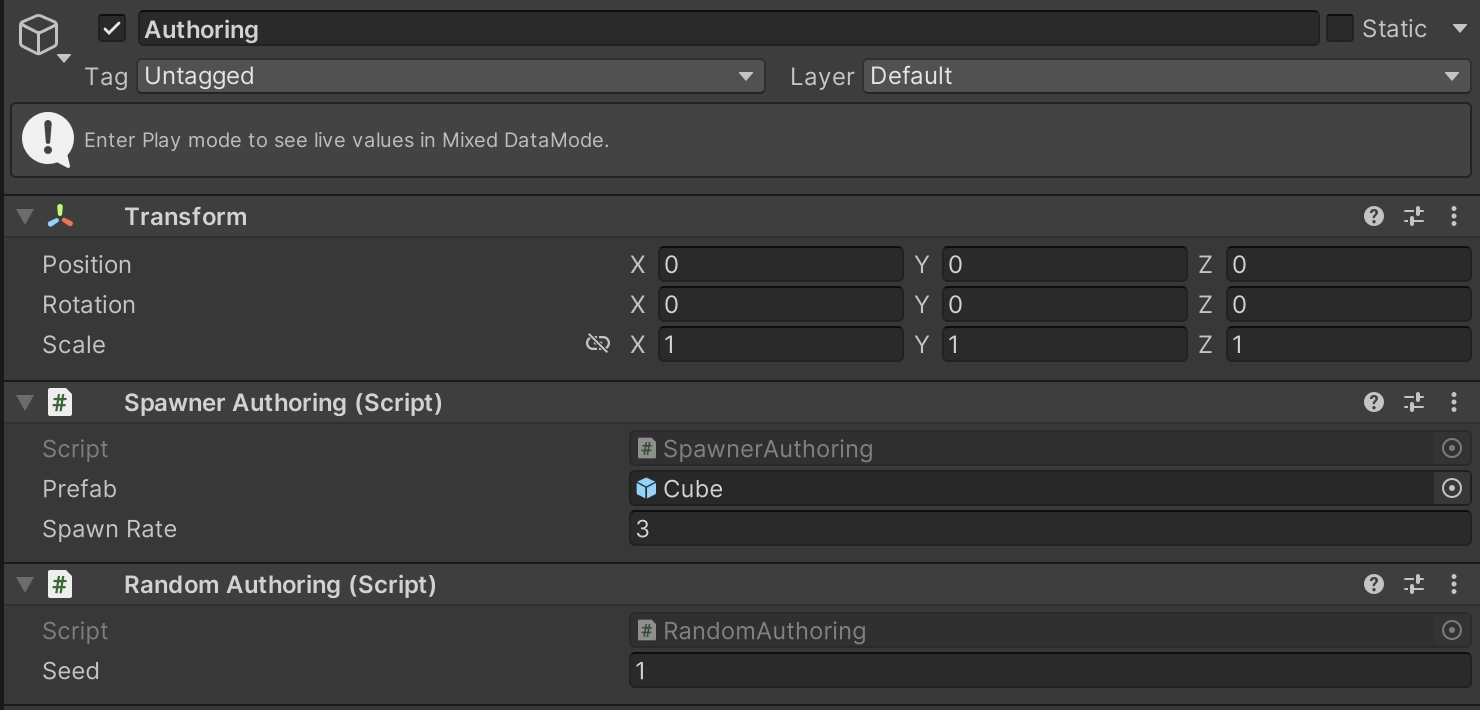
Task: Open the icon picker arrow below cube
Action: tap(64, 59)
